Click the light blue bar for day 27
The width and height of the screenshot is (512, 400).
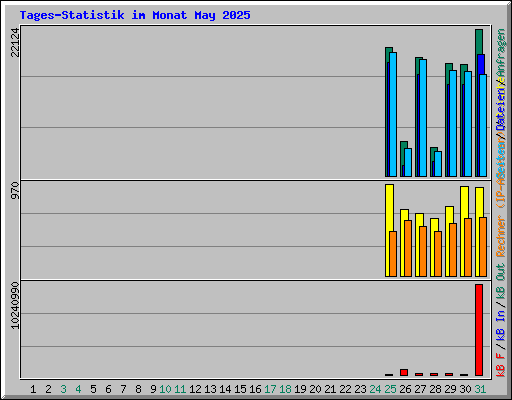[423, 118]
